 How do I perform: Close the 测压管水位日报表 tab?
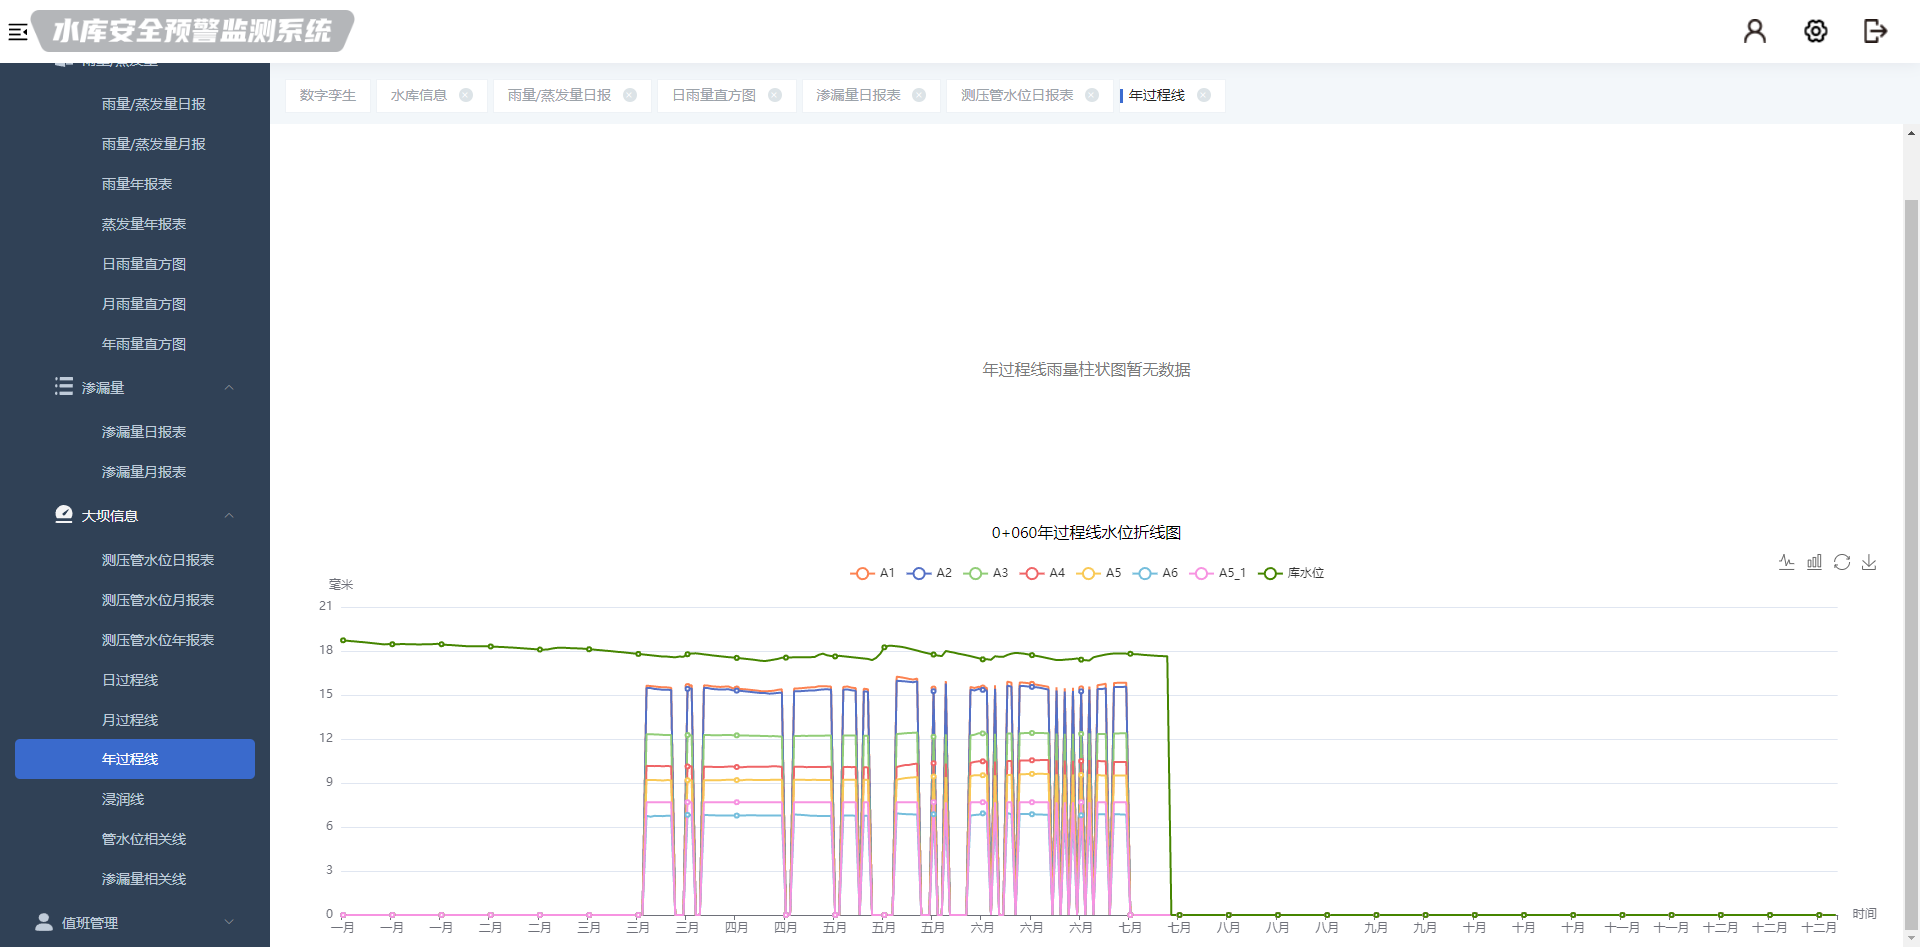point(1092,95)
